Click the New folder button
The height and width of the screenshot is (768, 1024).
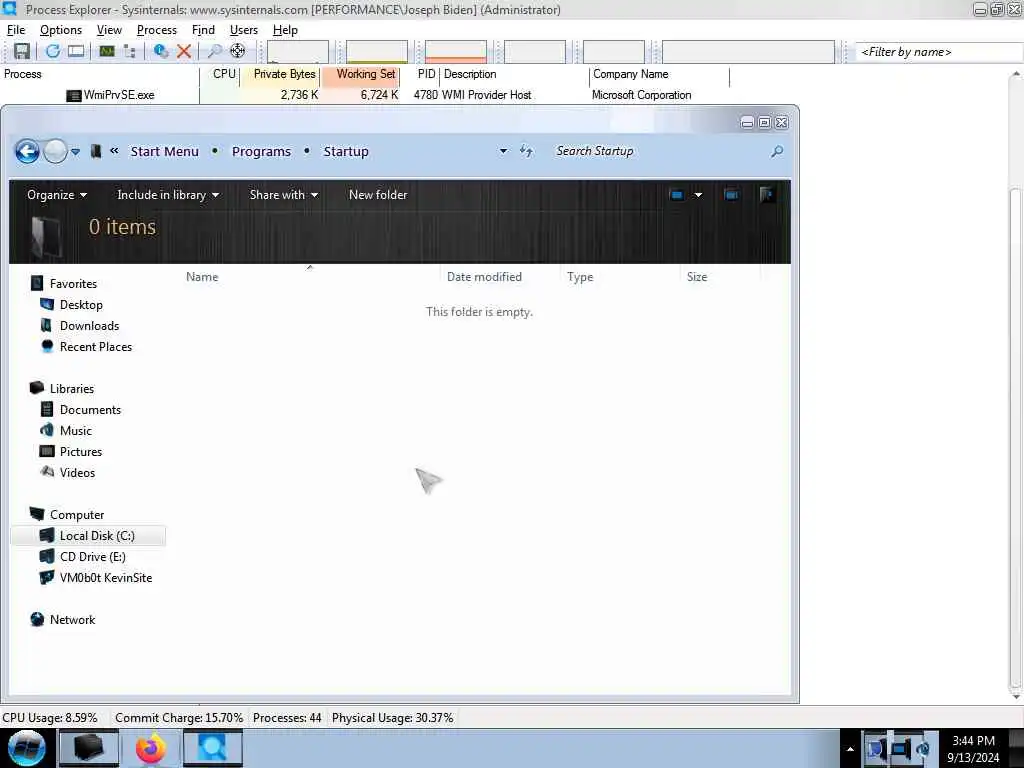[378, 195]
